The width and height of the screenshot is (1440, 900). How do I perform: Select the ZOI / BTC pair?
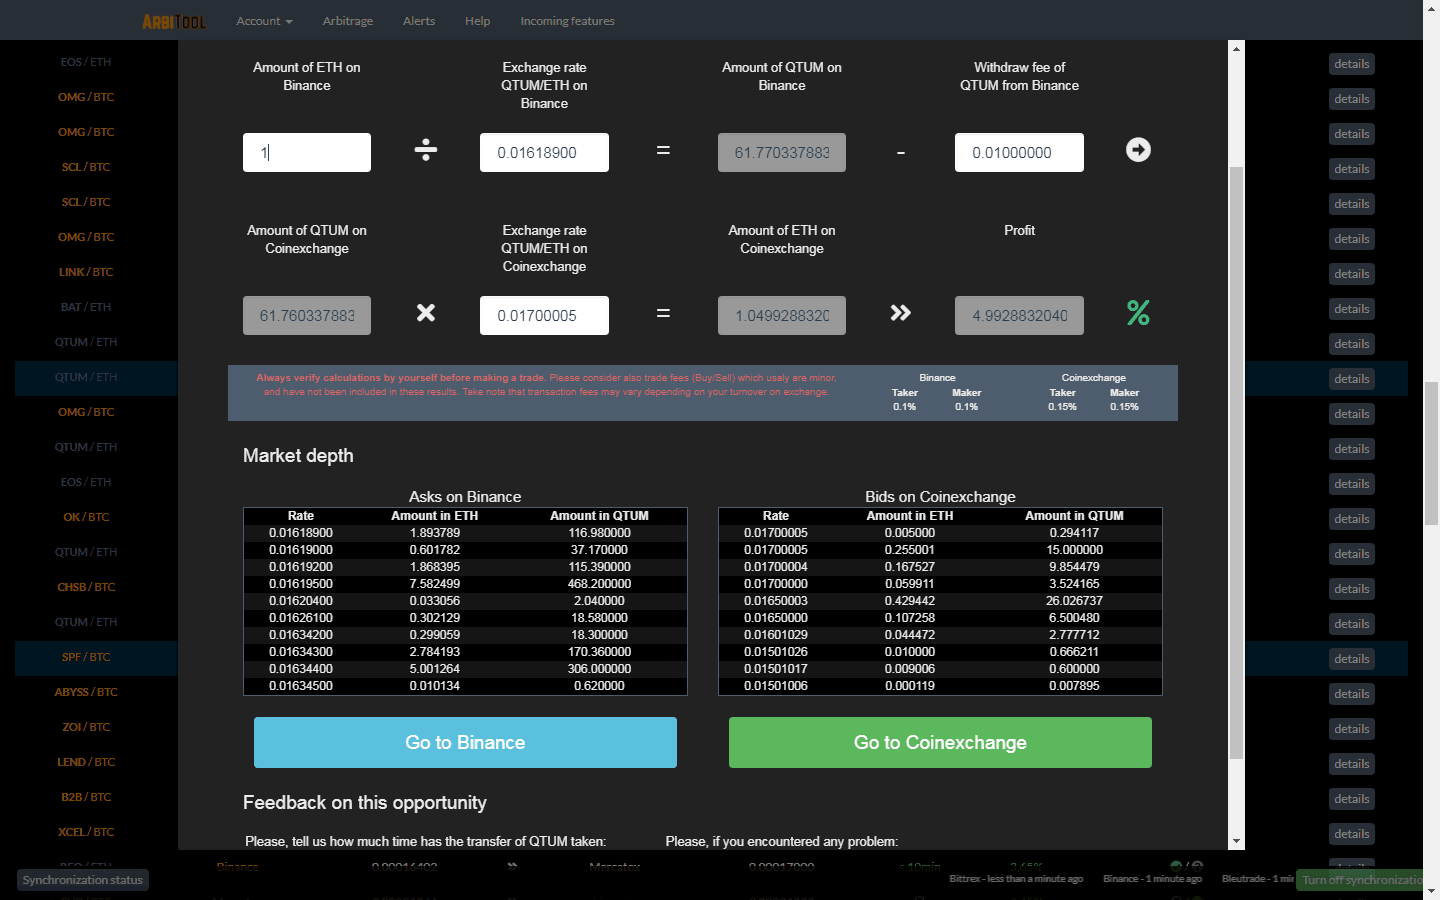tap(86, 727)
